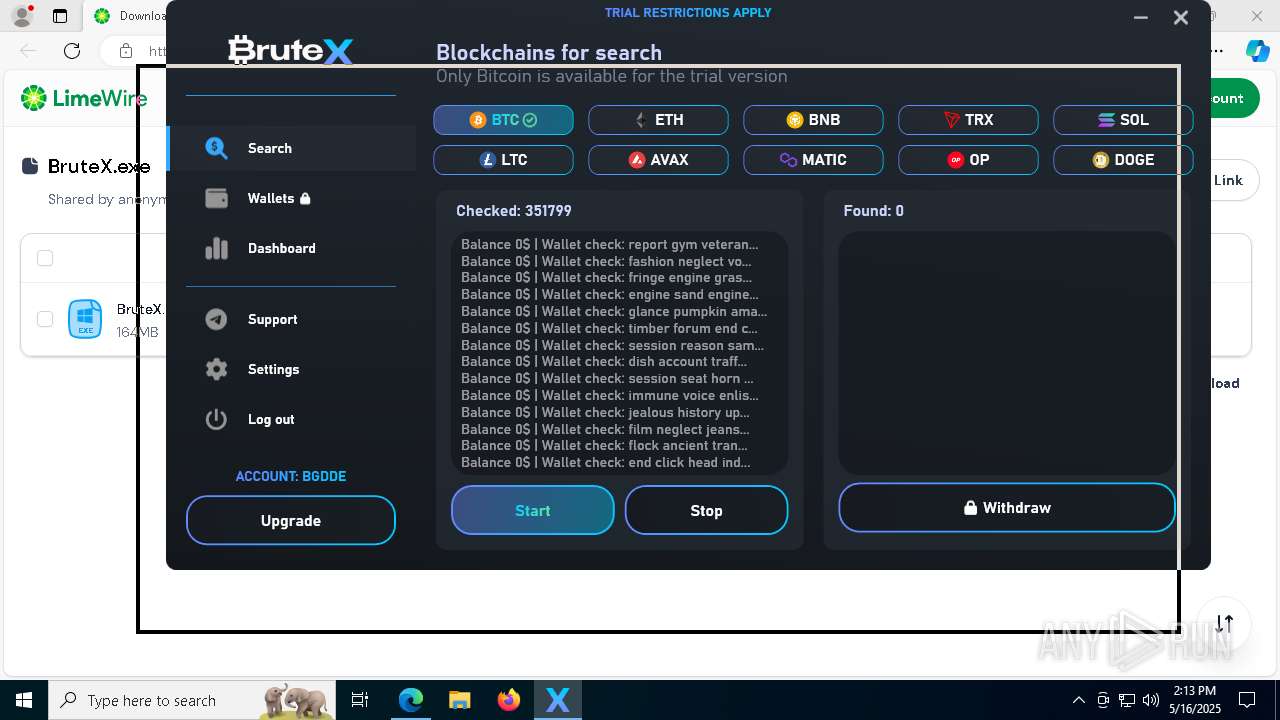Click 'ACCOUNT: BGDDE' text
The image size is (1280, 720).
pos(291,476)
